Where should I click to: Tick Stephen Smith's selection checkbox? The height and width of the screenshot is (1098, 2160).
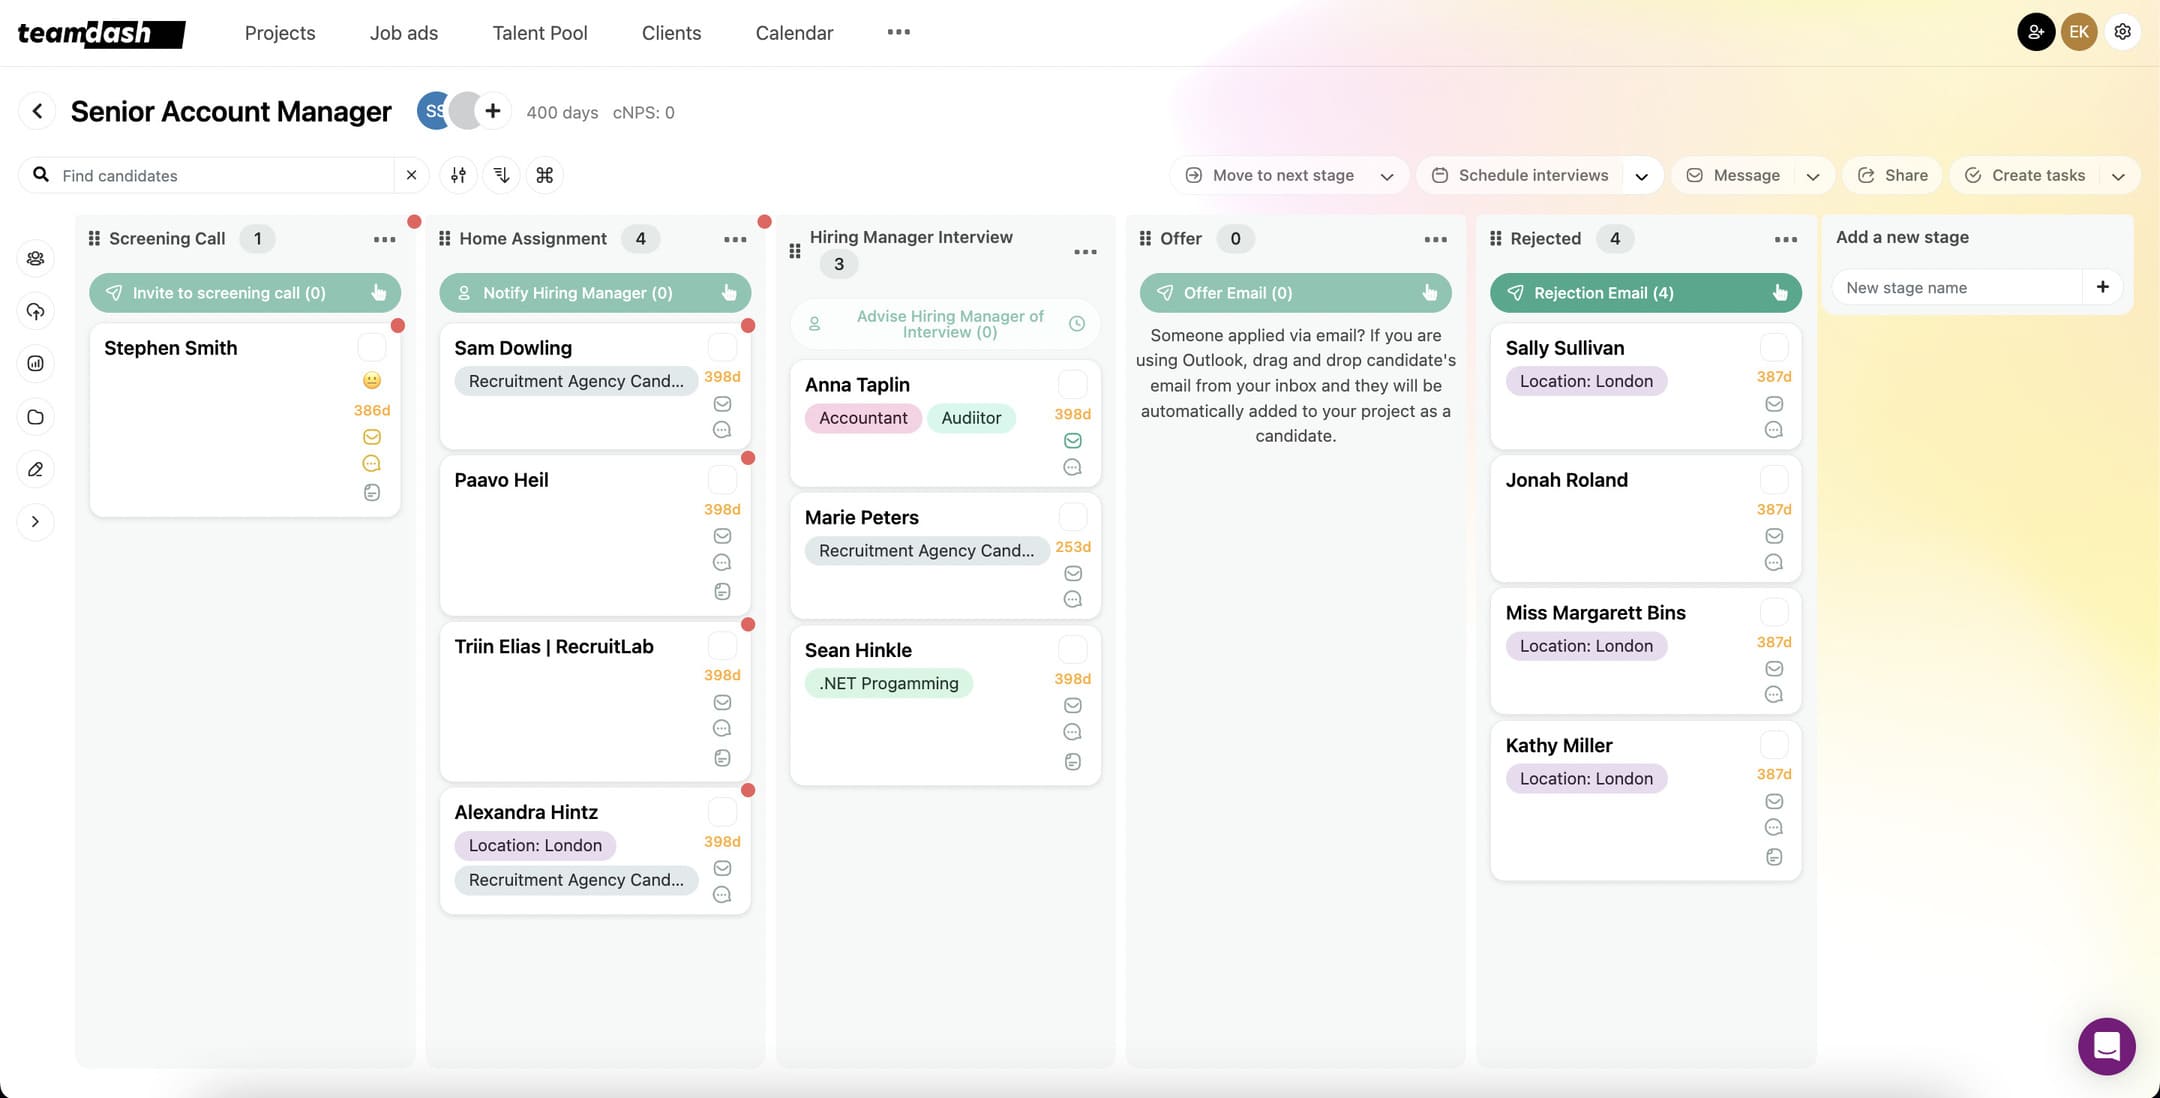point(371,347)
